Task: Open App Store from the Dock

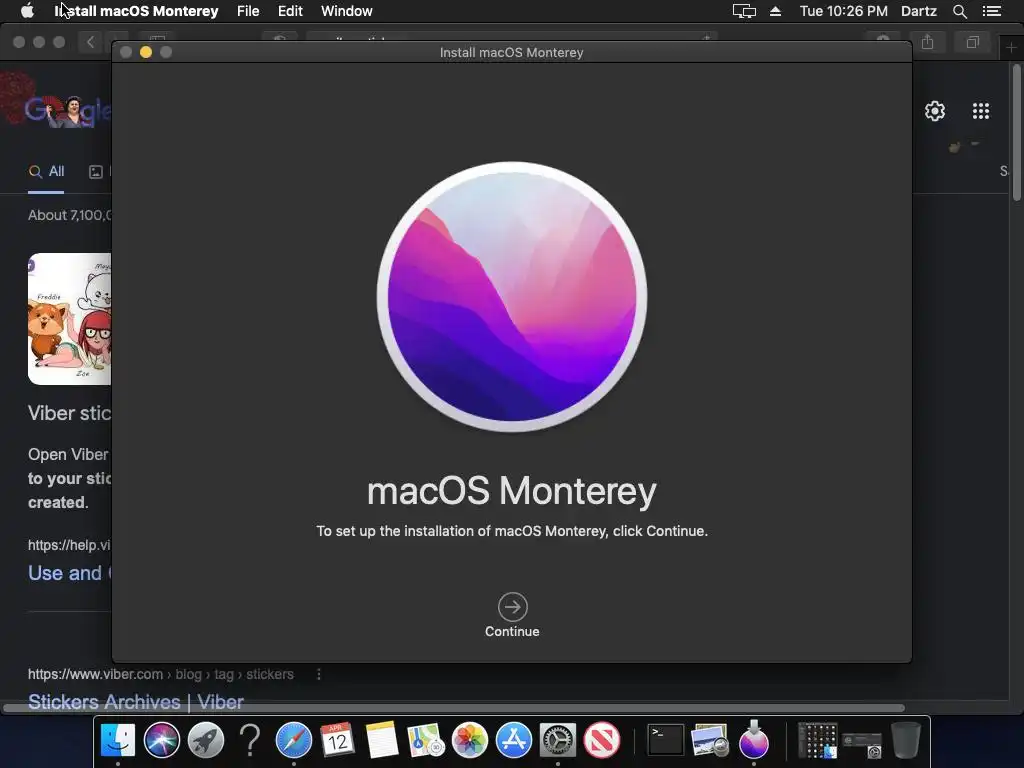Action: tap(513, 740)
